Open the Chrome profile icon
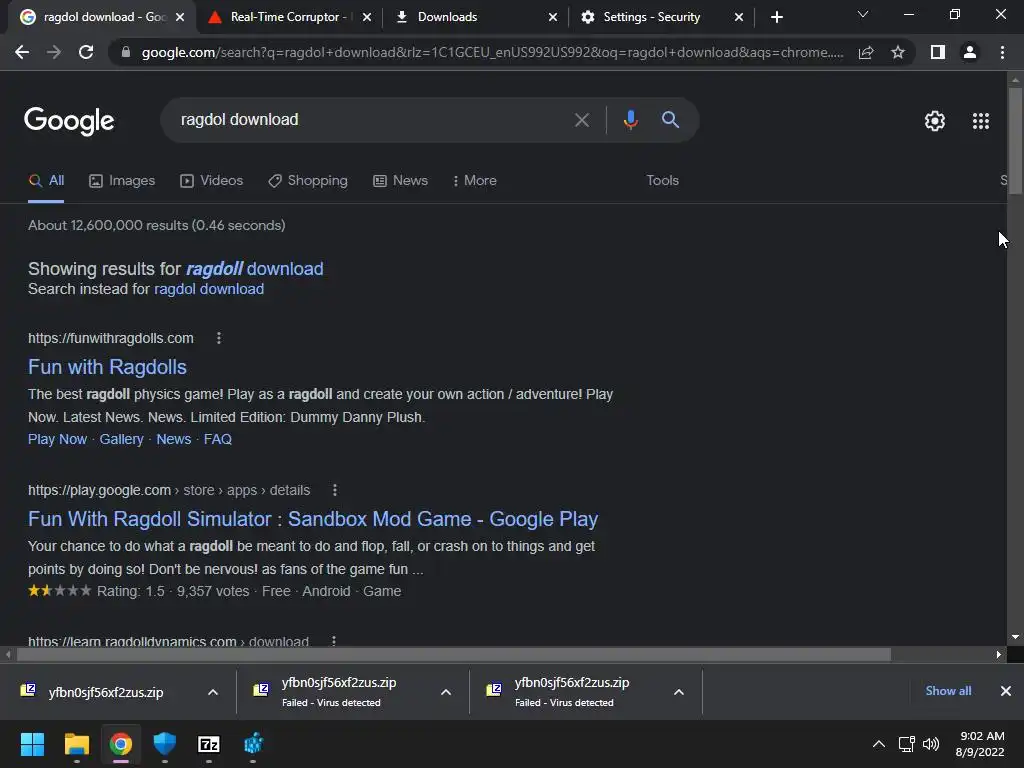 tap(970, 52)
